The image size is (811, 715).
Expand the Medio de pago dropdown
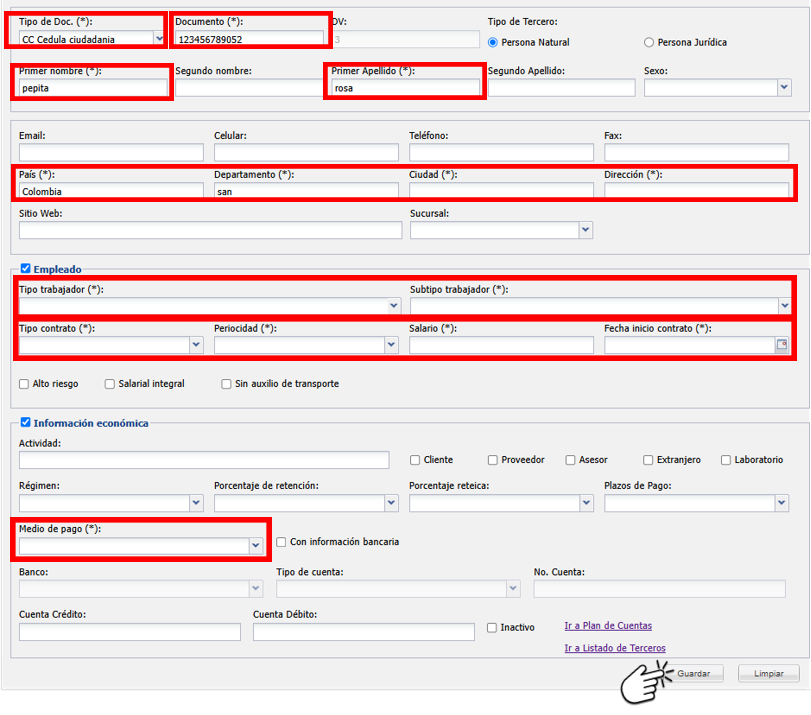(256, 545)
